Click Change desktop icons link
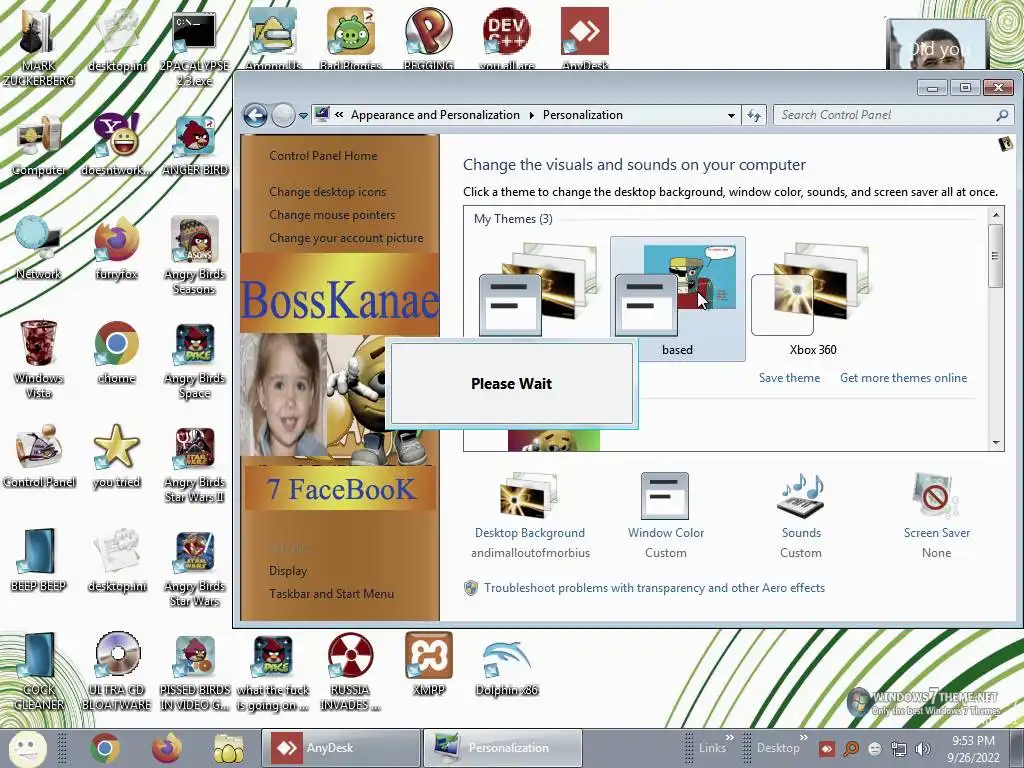This screenshot has width=1024, height=768. coord(327,192)
